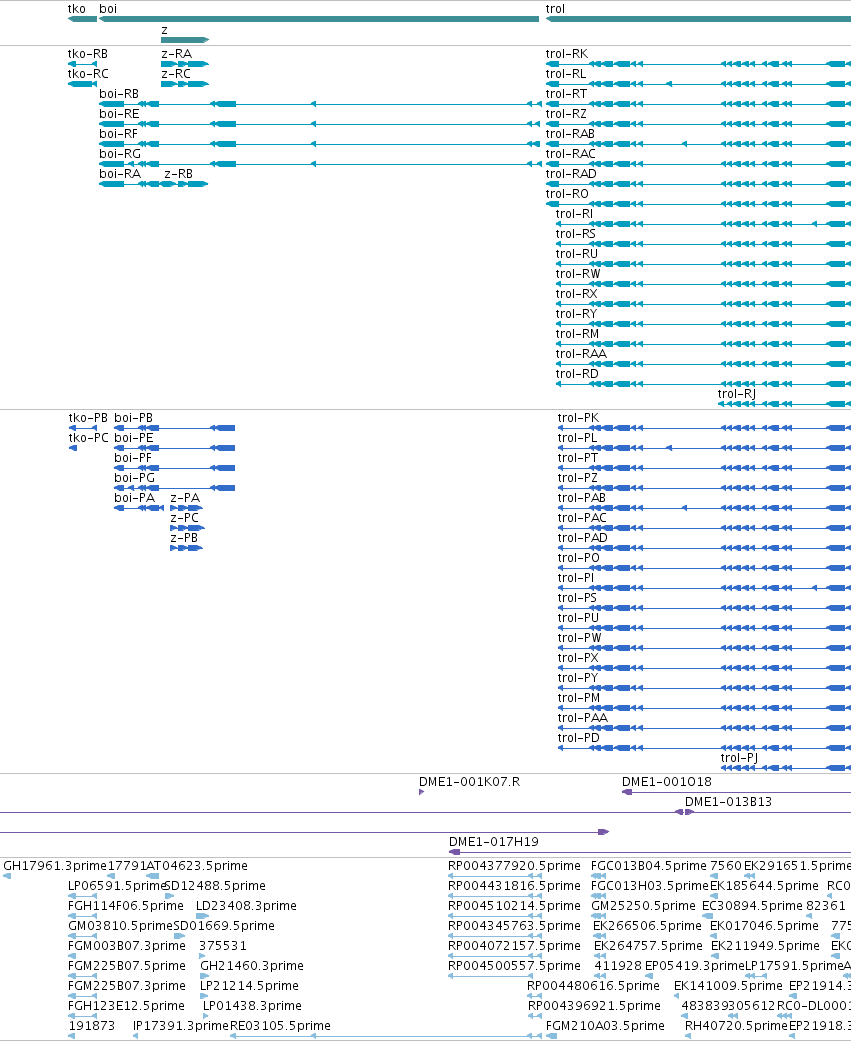This screenshot has height=1041, width=851.
Task: Select the DME1-013B13 clone label
Action: (x=728, y=802)
